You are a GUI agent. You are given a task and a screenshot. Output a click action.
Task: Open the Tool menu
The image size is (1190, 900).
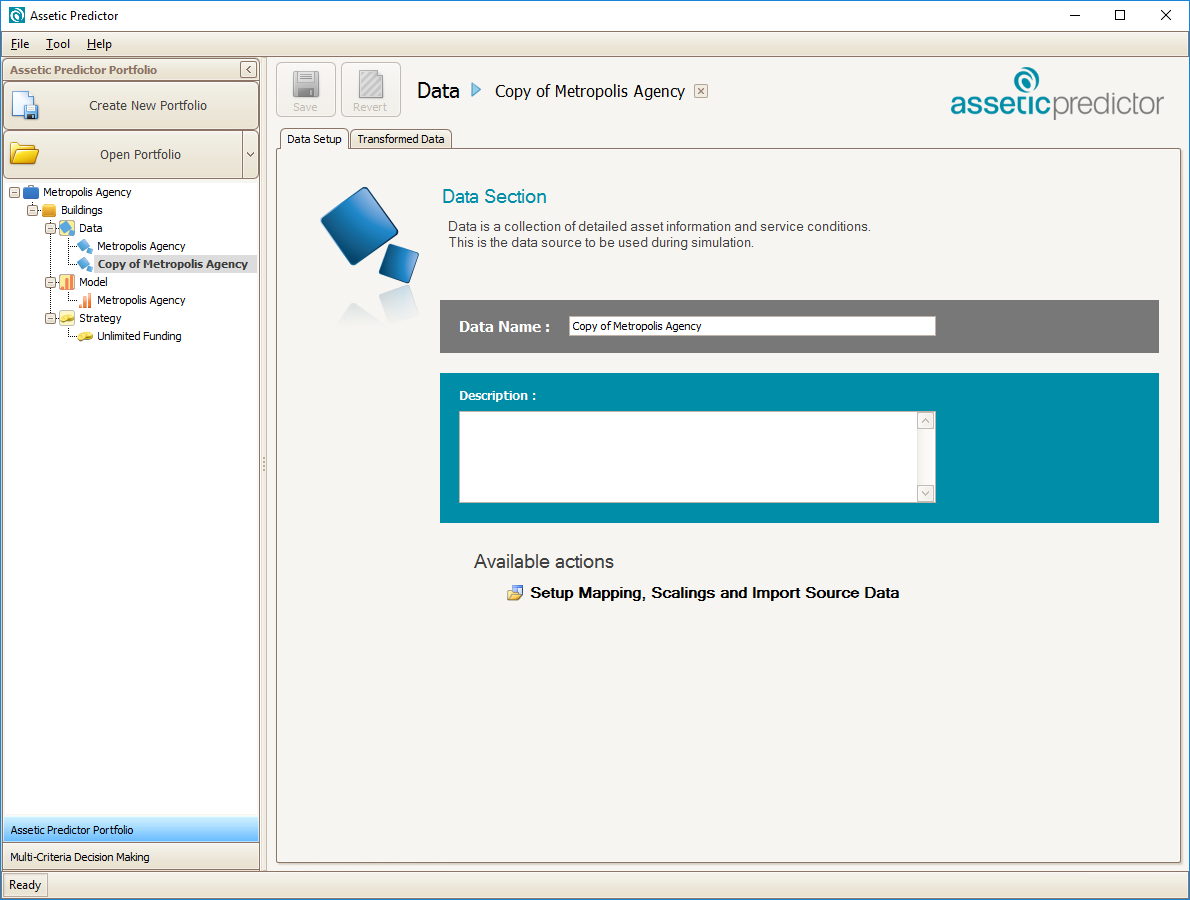coord(58,44)
